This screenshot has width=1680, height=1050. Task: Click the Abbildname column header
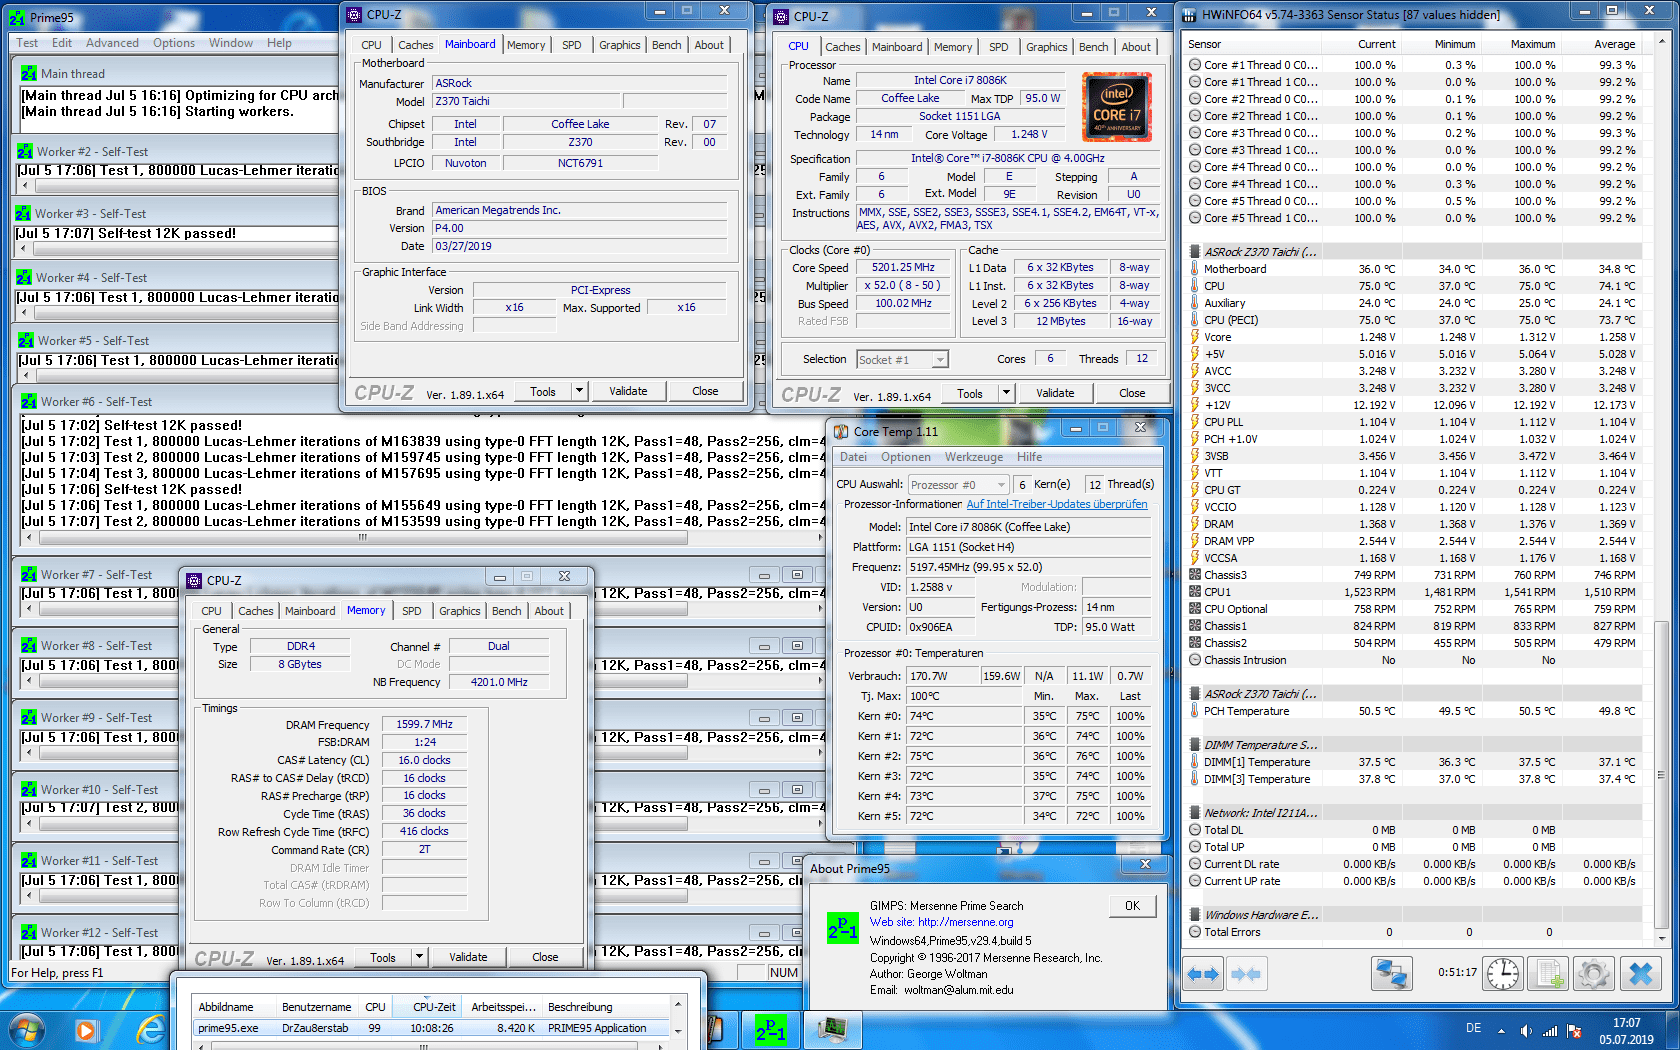(x=226, y=1007)
